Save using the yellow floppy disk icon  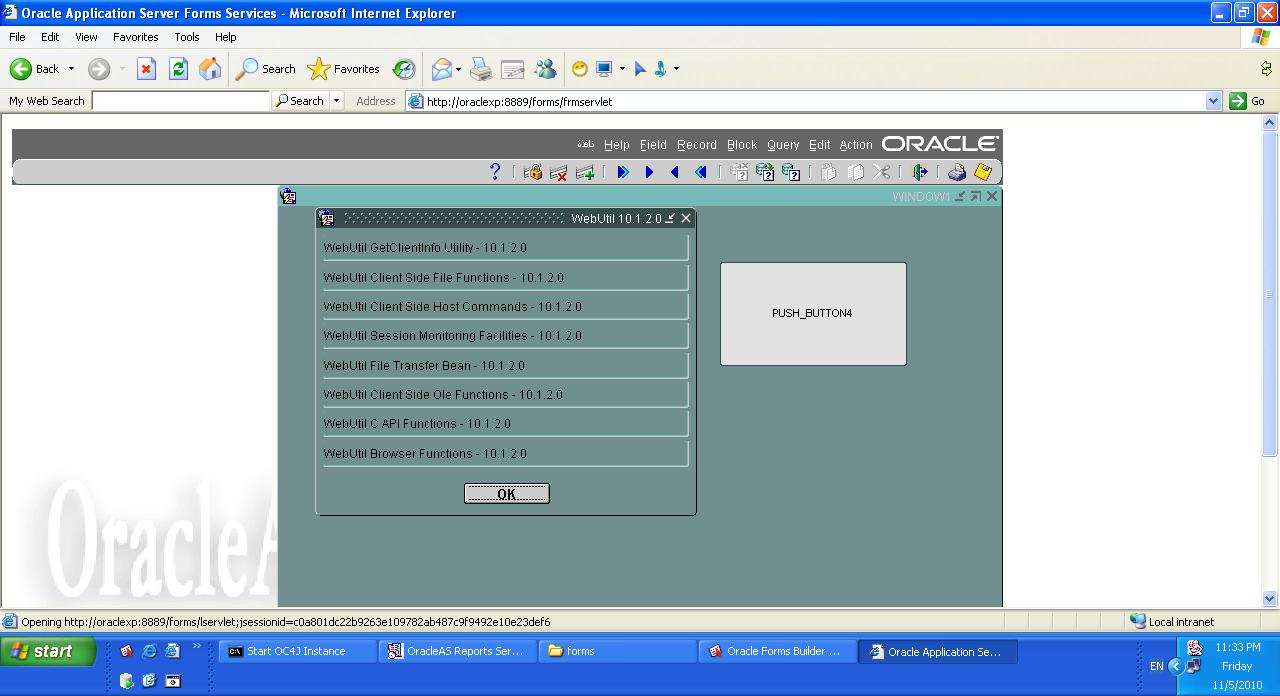[x=983, y=172]
